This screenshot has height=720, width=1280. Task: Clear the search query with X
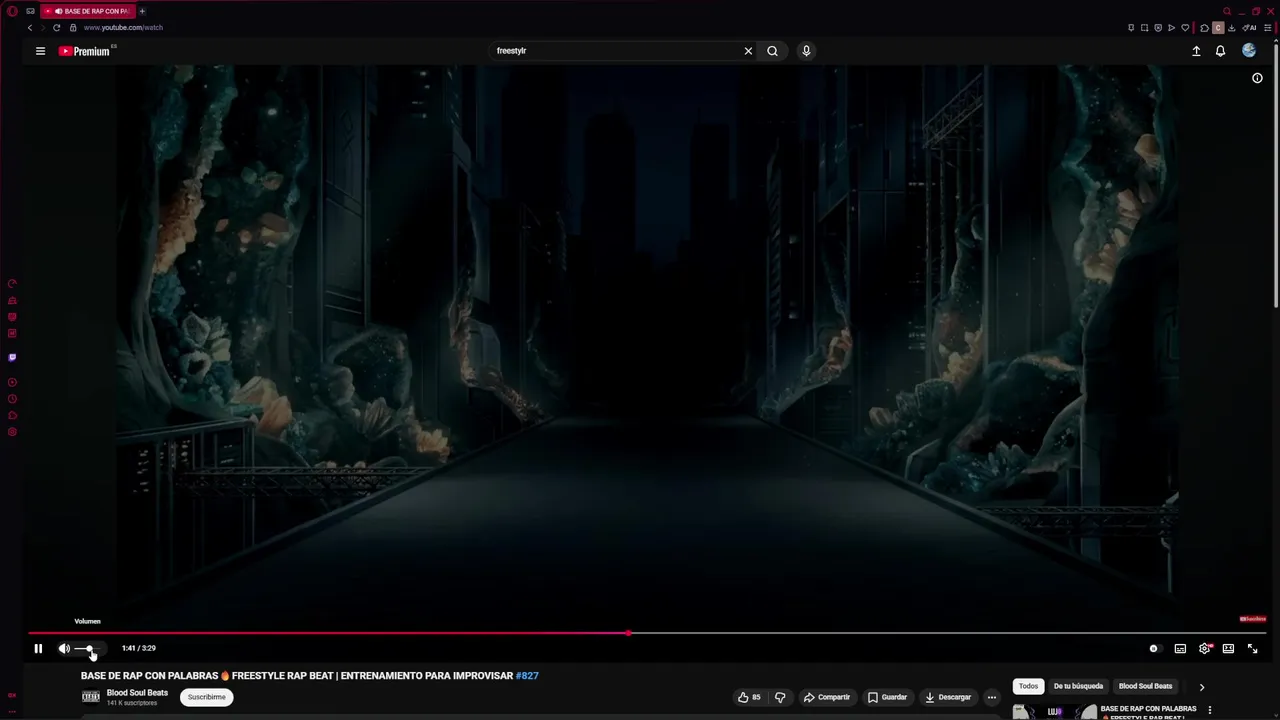coord(748,51)
